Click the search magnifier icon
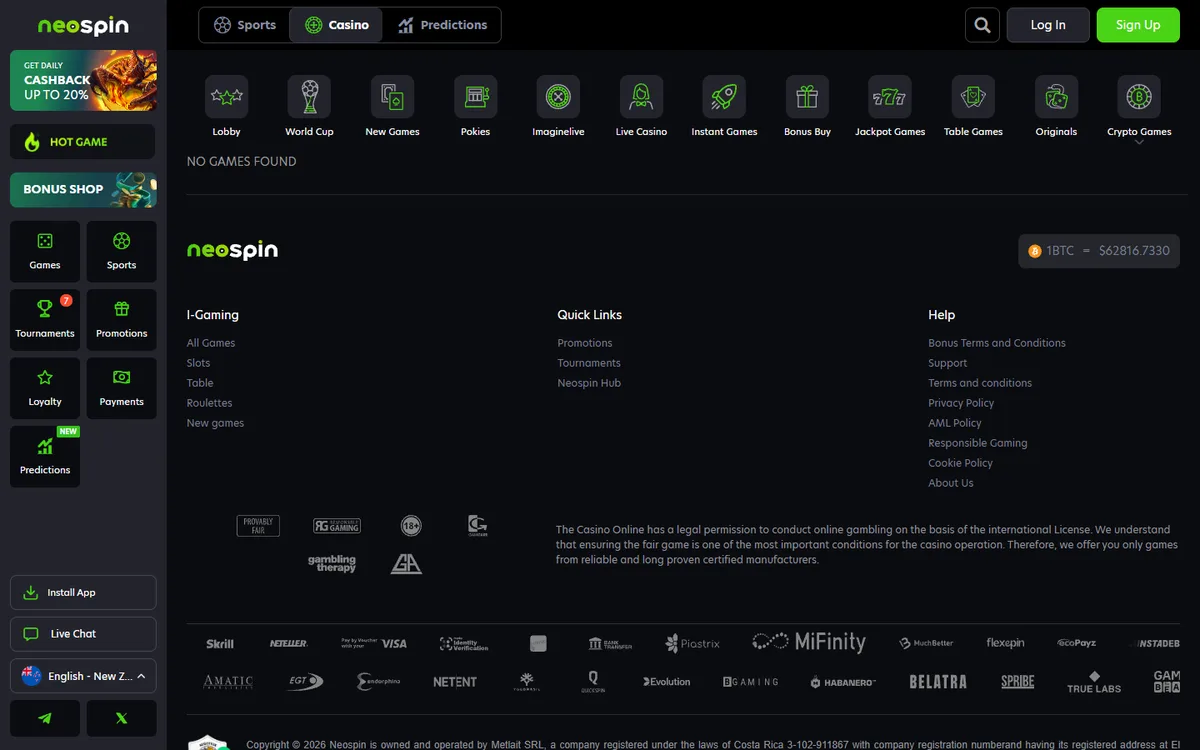The height and width of the screenshot is (750, 1200). tap(982, 25)
